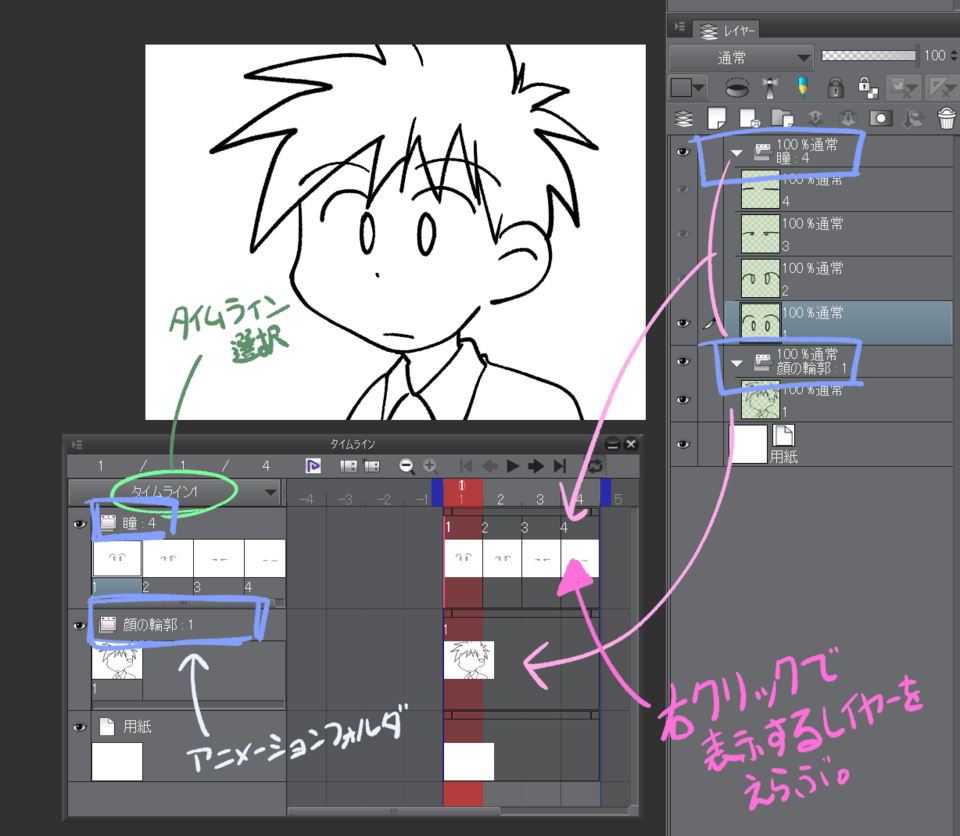Lock the selected layer with the padlock icon
Image resolution: width=960 pixels, height=836 pixels.
pos(835,88)
